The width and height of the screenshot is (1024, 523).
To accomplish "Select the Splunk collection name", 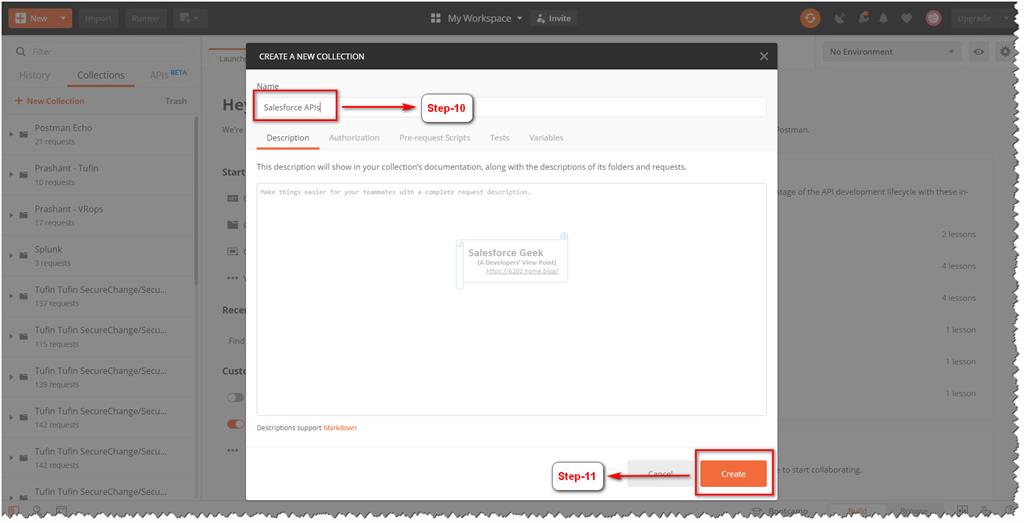I will point(48,249).
